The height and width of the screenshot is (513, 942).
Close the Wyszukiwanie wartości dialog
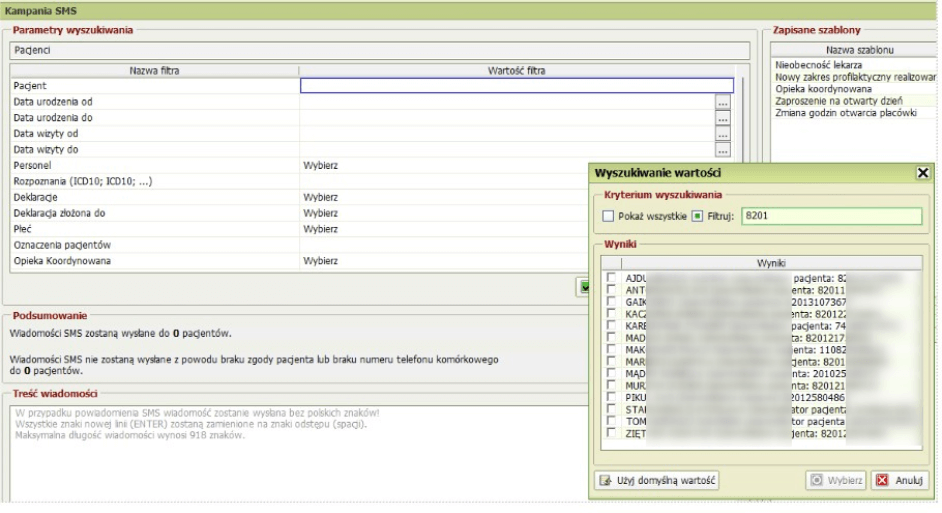922,173
